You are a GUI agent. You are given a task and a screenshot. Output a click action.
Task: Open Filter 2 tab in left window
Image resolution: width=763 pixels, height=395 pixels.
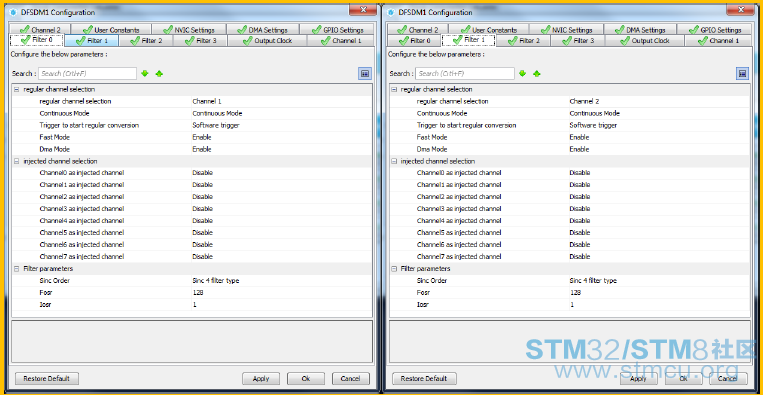point(146,41)
